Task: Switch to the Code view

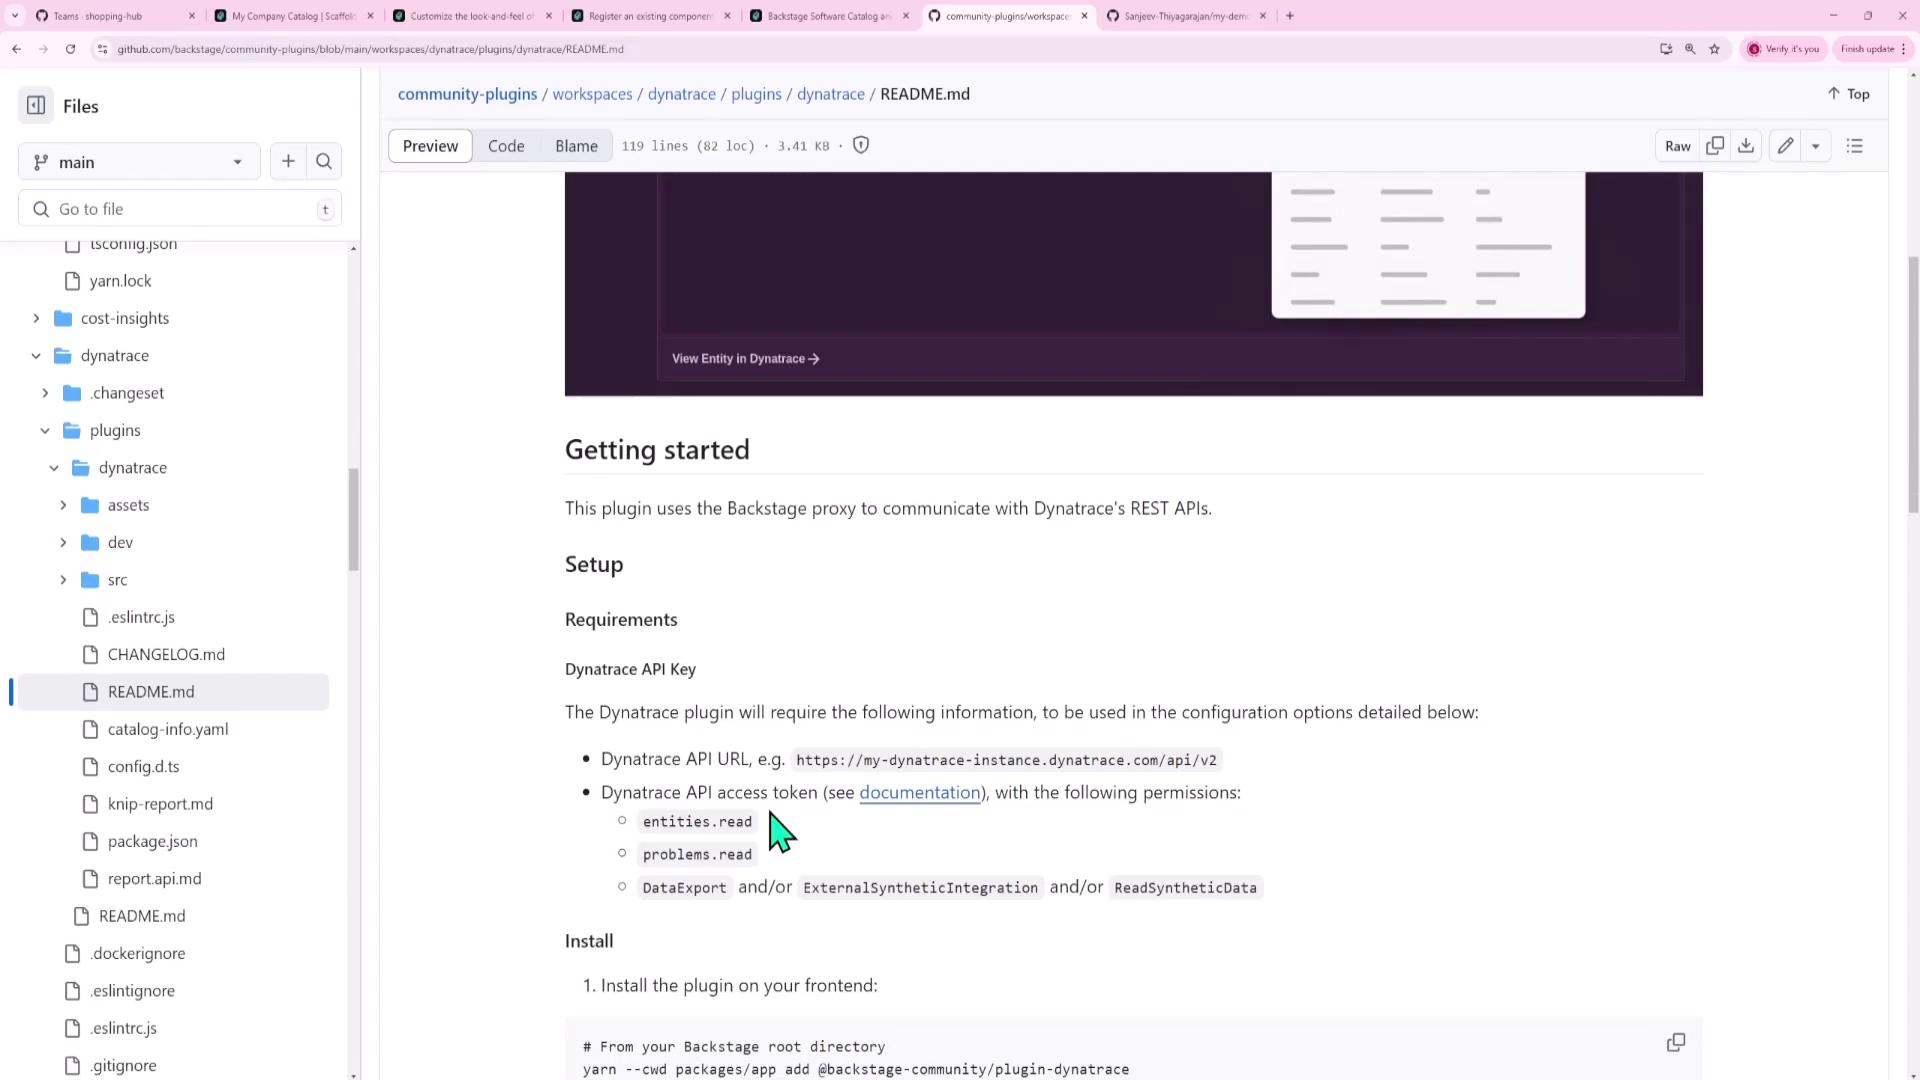Action: [506, 146]
